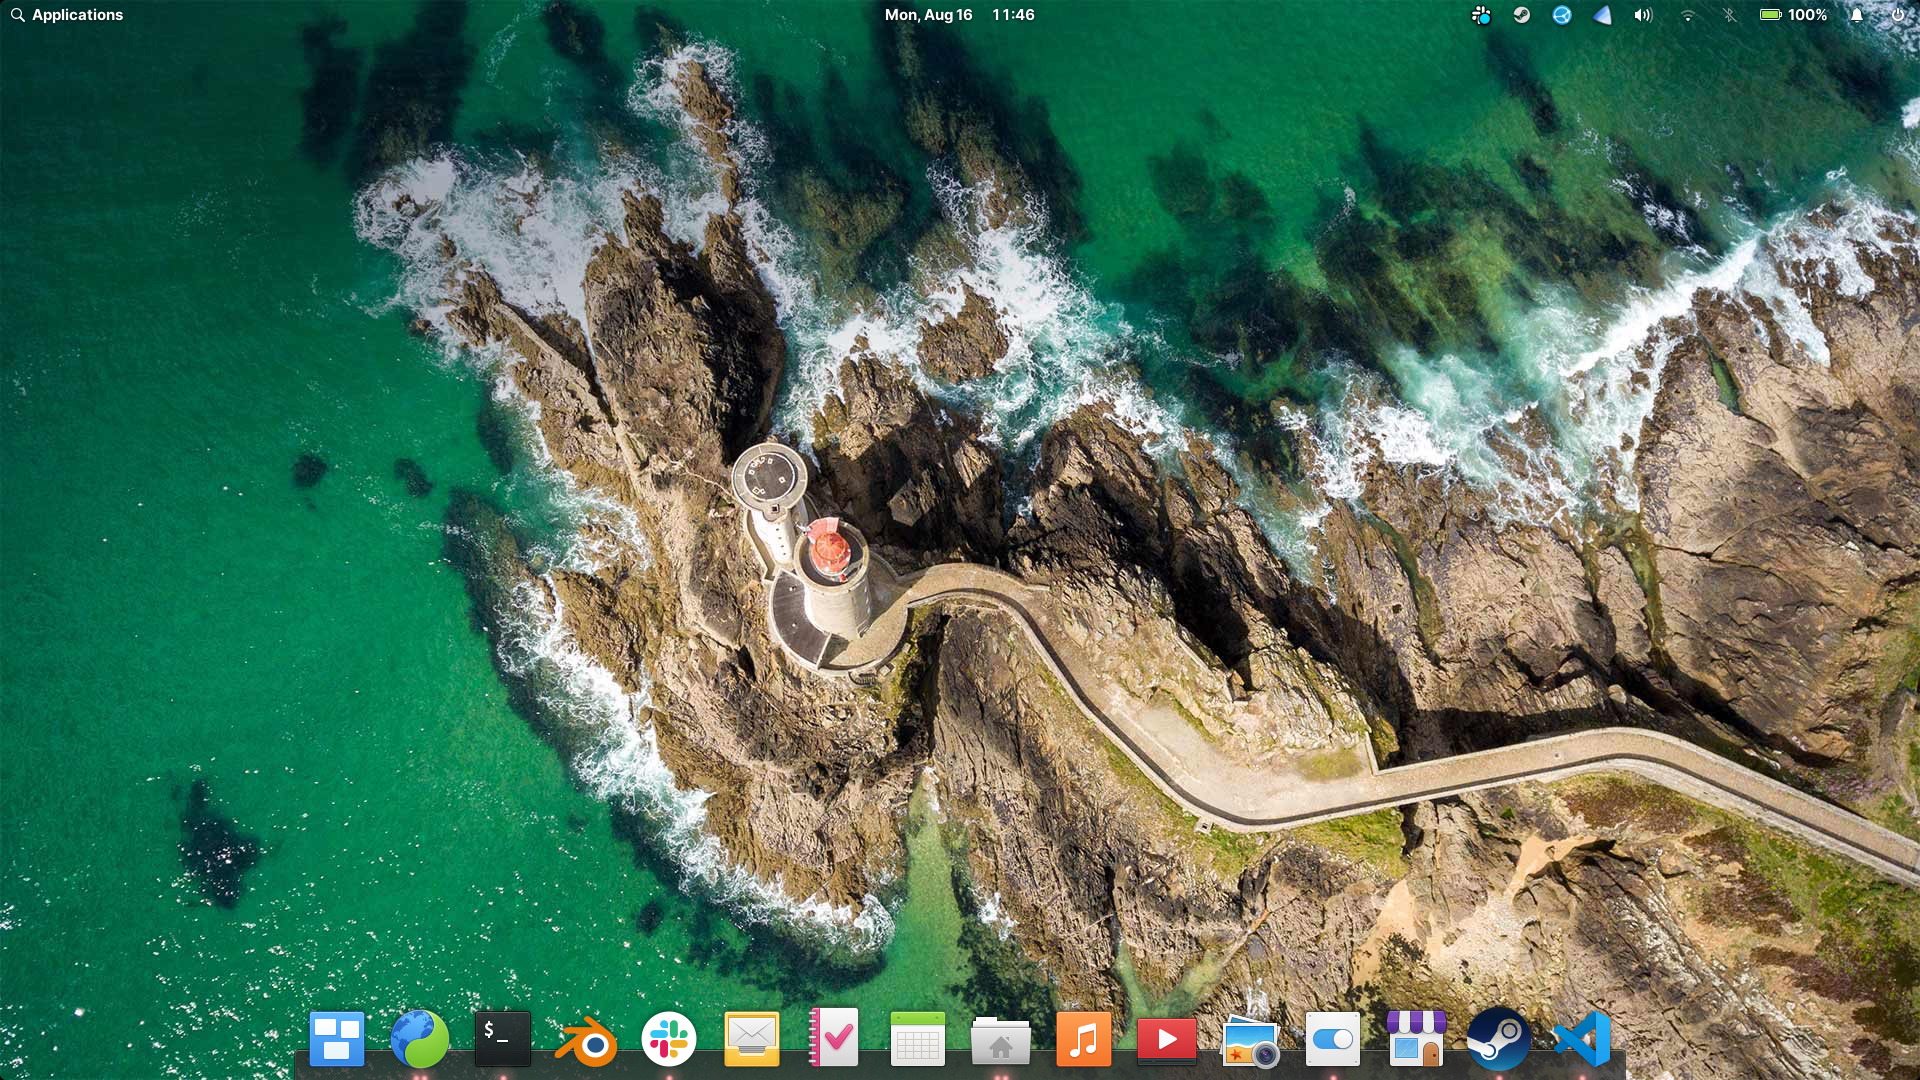Open Mail from the dock
The image size is (1920, 1080).
tap(752, 1039)
